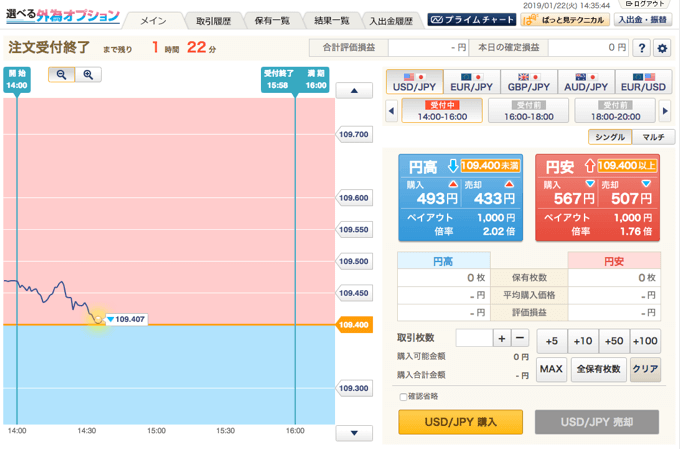The height and width of the screenshot is (449, 680).
Task: Click 円高 purchase price 493円
Action: (x=437, y=199)
